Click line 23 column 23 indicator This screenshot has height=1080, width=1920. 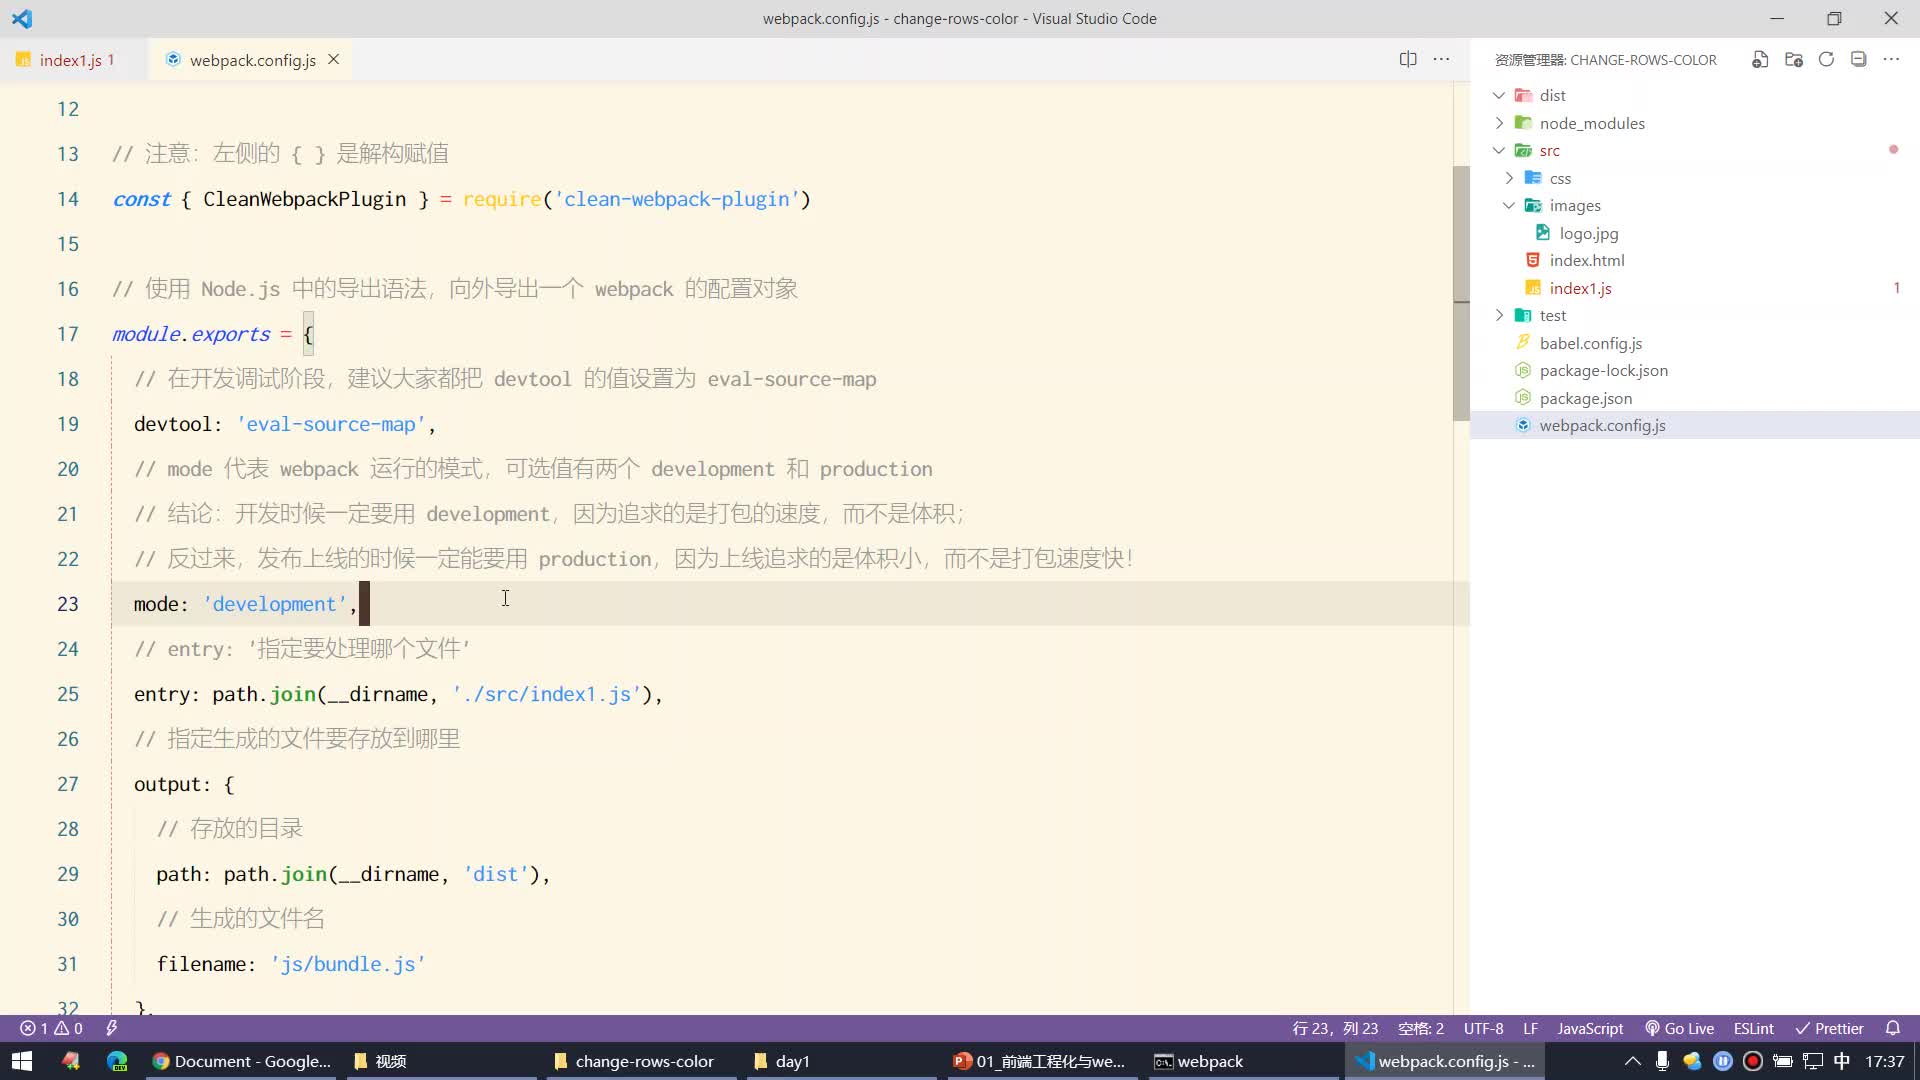[1335, 1028]
